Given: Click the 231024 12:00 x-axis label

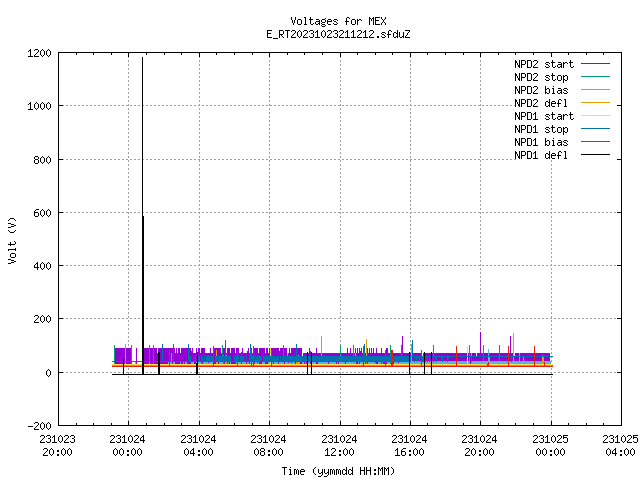Looking at the screenshot, I should [x=339, y=446].
